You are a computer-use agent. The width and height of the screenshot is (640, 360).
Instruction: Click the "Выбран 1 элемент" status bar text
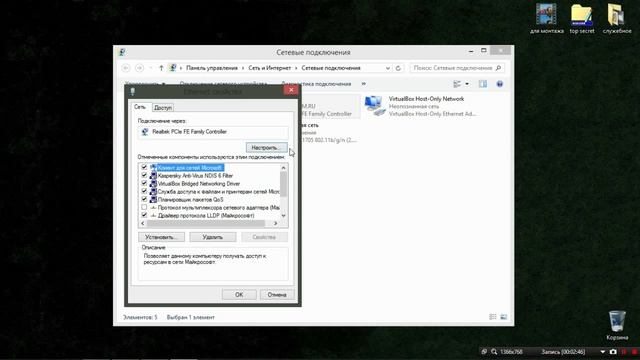(191, 317)
